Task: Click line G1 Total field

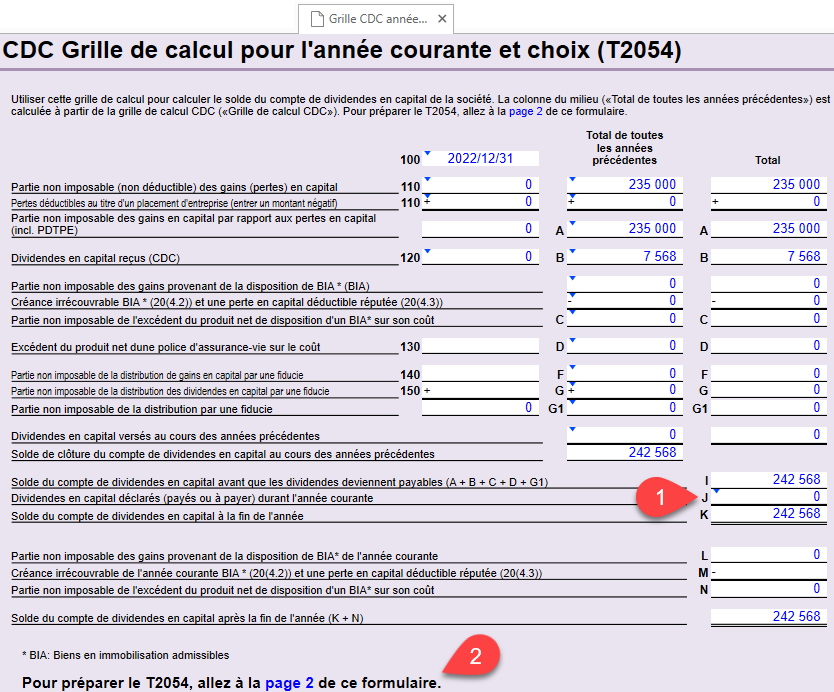Action: (769, 407)
